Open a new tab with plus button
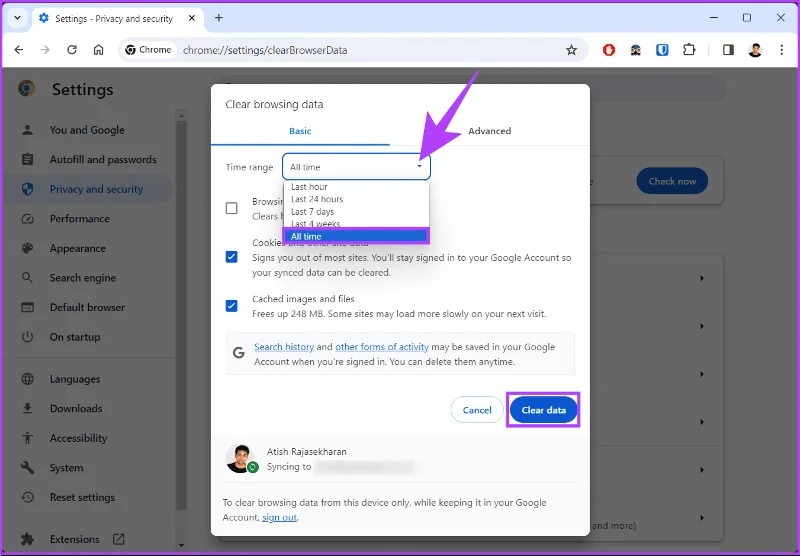Viewport: 800px width, 556px height. pyautogui.click(x=219, y=18)
